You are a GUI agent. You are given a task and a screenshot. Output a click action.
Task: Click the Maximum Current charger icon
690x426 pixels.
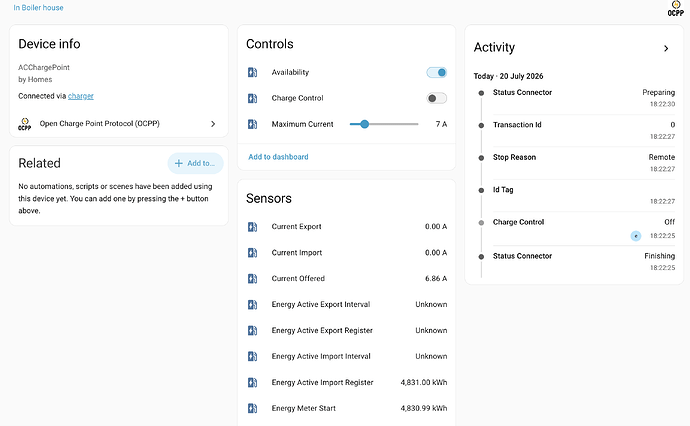pos(252,124)
